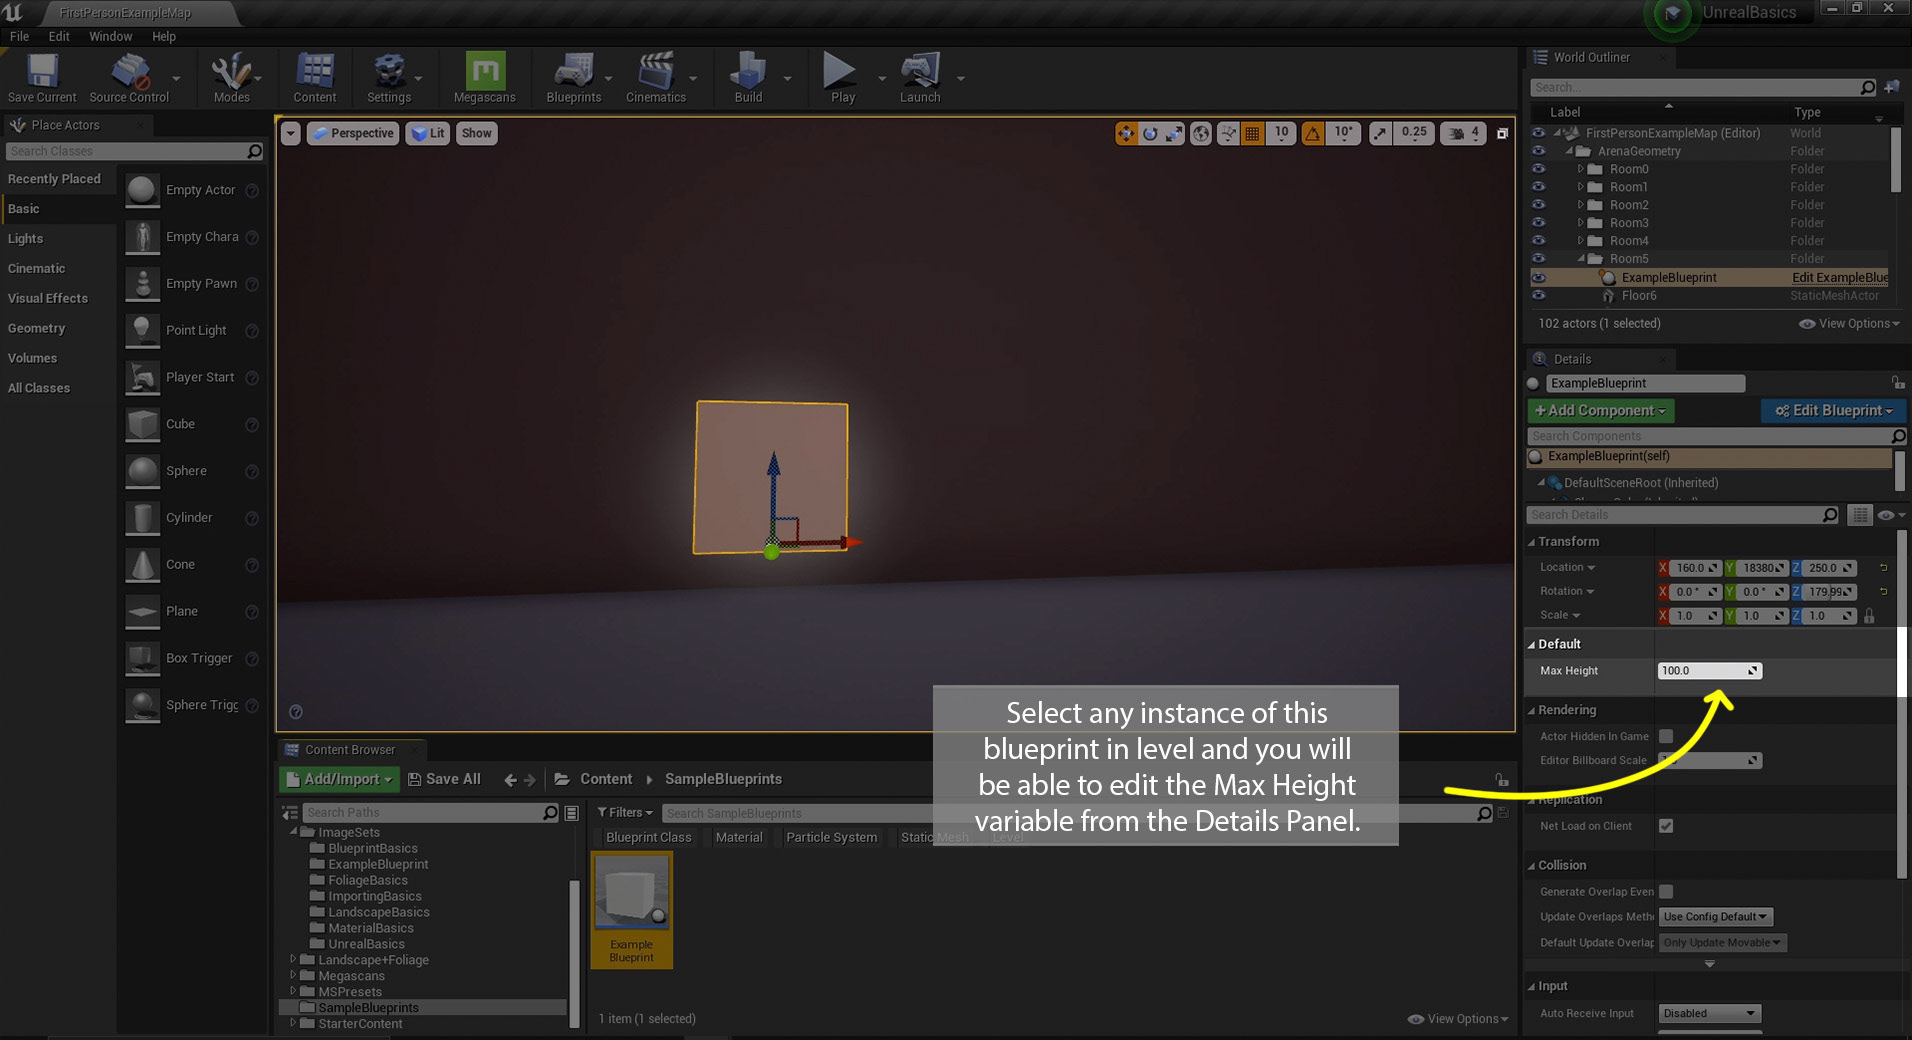Open camera speed setting in viewport
Viewport: 1912px width, 1040px height.
click(x=1463, y=133)
